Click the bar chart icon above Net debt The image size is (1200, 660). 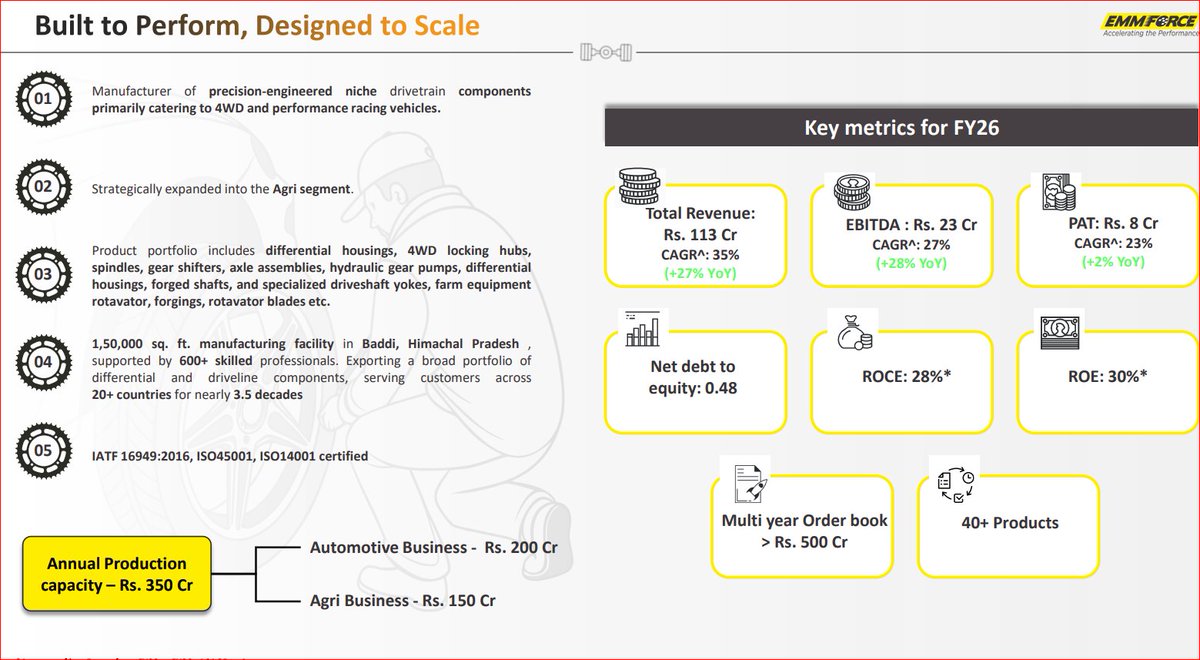[x=642, y=327]
